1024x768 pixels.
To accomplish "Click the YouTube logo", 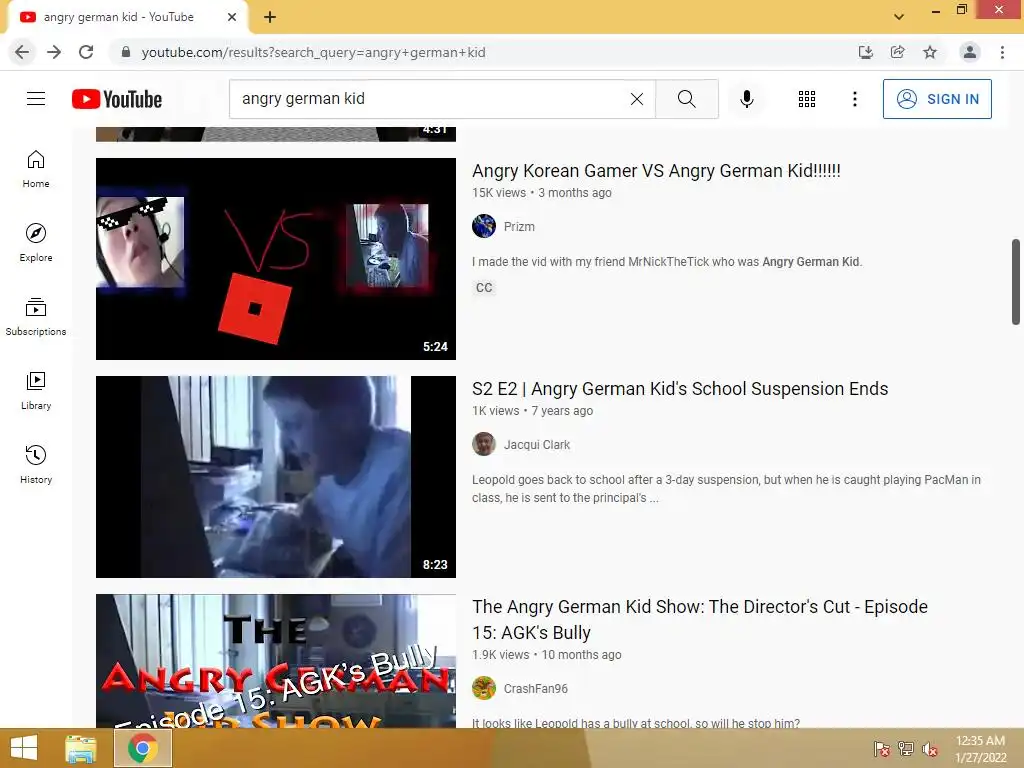I will tap(117, 99).
